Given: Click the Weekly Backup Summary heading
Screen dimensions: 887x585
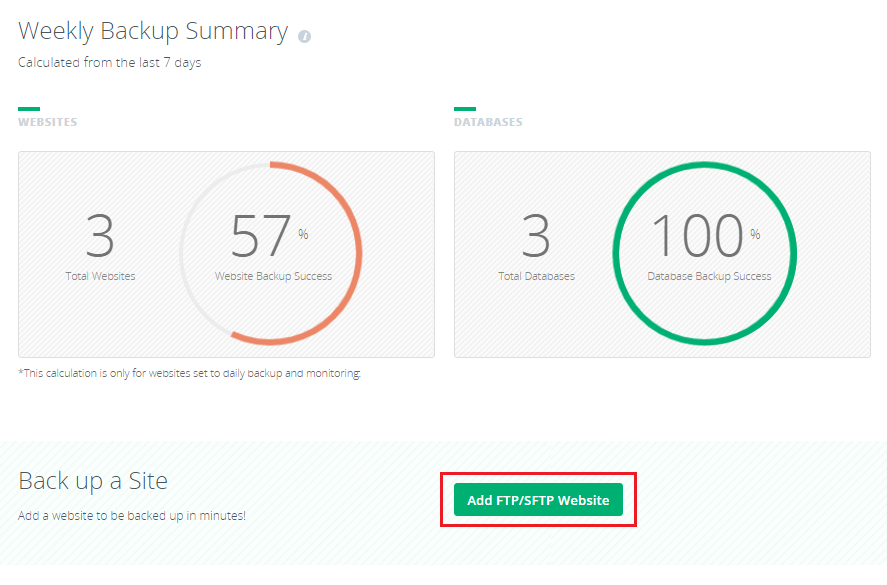Looking at the screenshot, I should pyautogui.click(x=153, y=31).
